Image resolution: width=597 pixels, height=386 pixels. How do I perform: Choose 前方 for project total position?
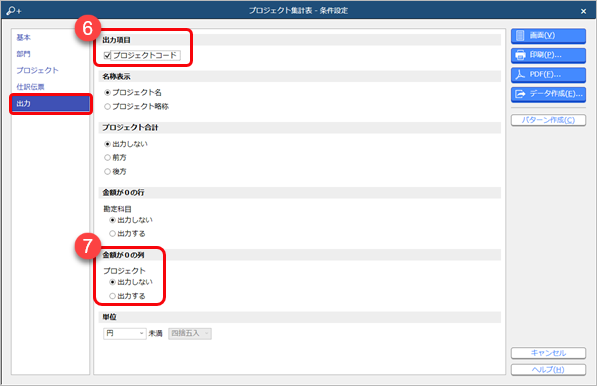tap(107, 158)
